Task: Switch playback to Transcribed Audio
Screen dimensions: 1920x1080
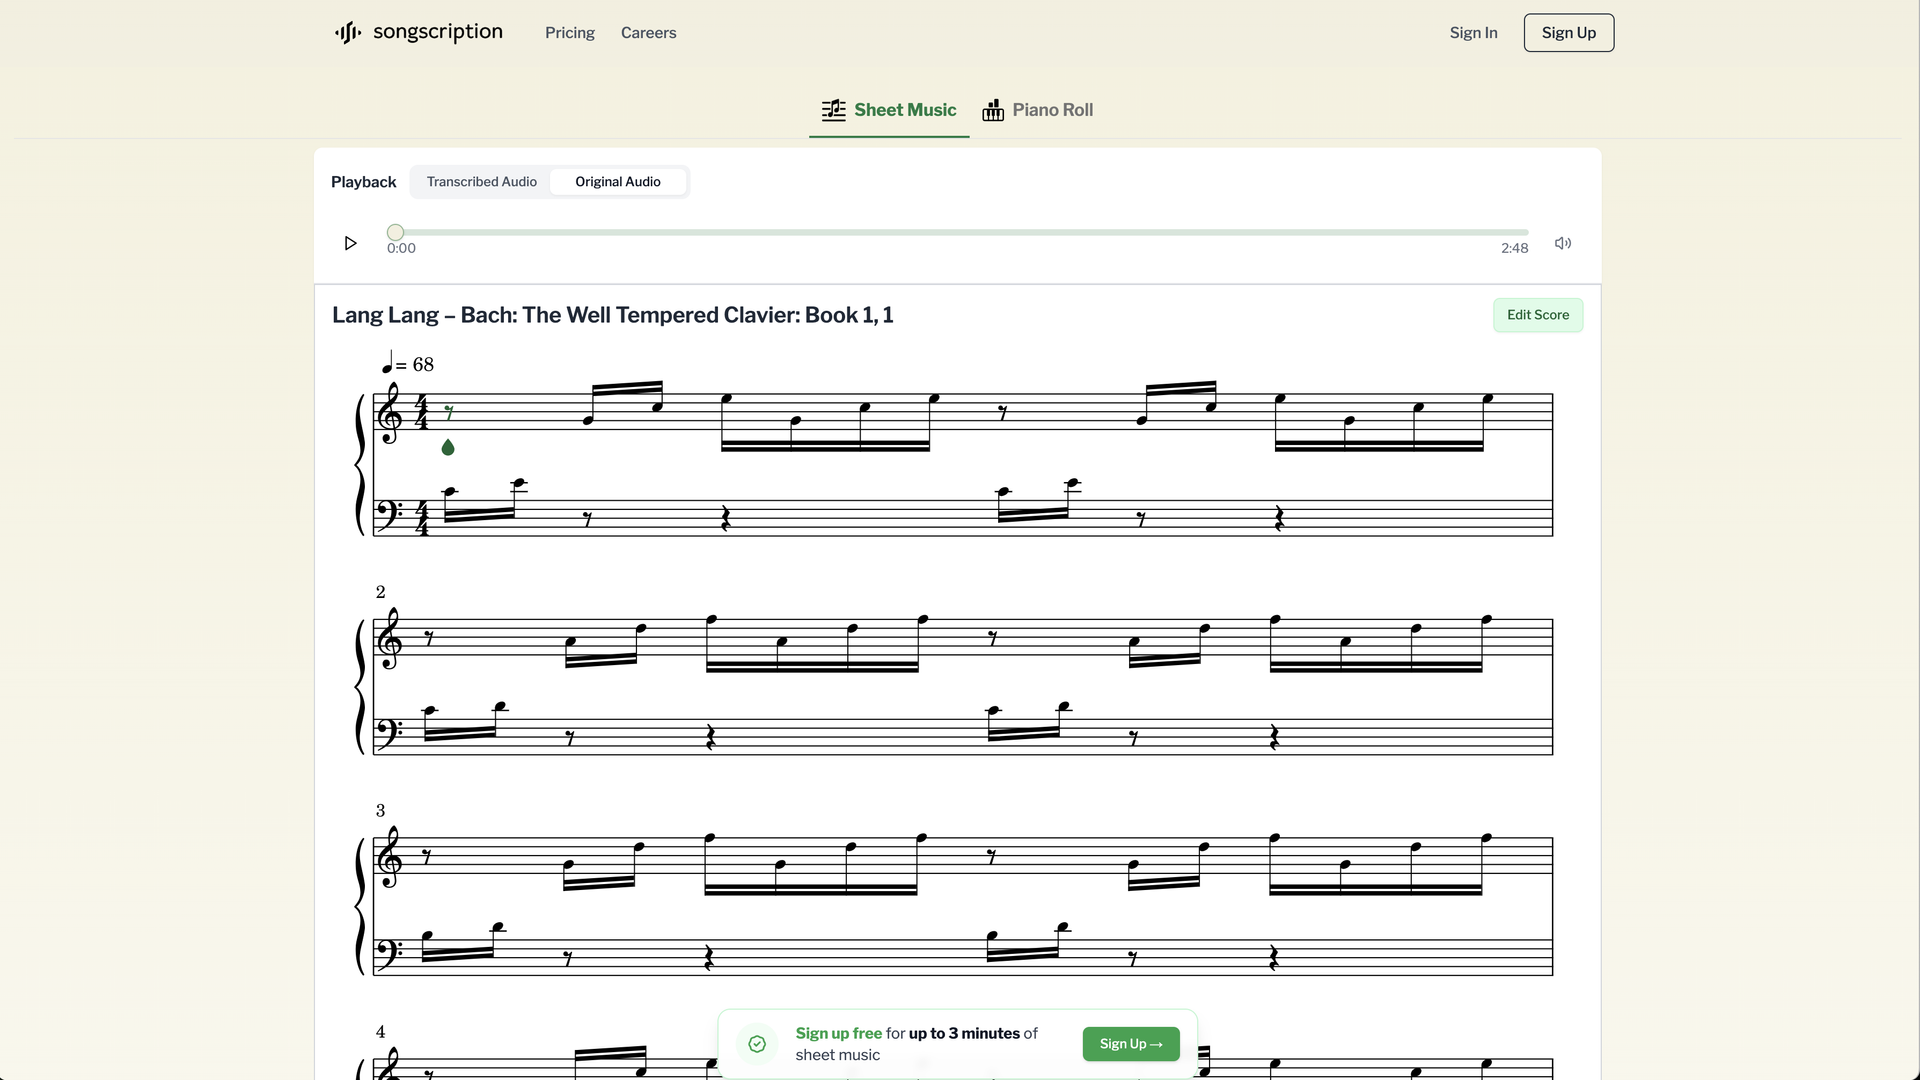Action: (481, 182)
